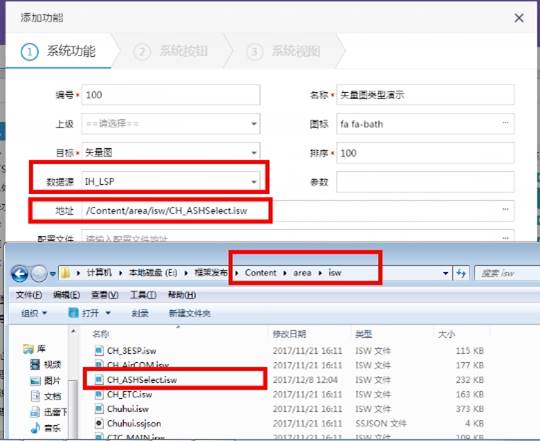Image resolution: width=540 pixels, height=441 pixels.
Task: Click the refresh icon beside address bar
Action: [461, 273]
